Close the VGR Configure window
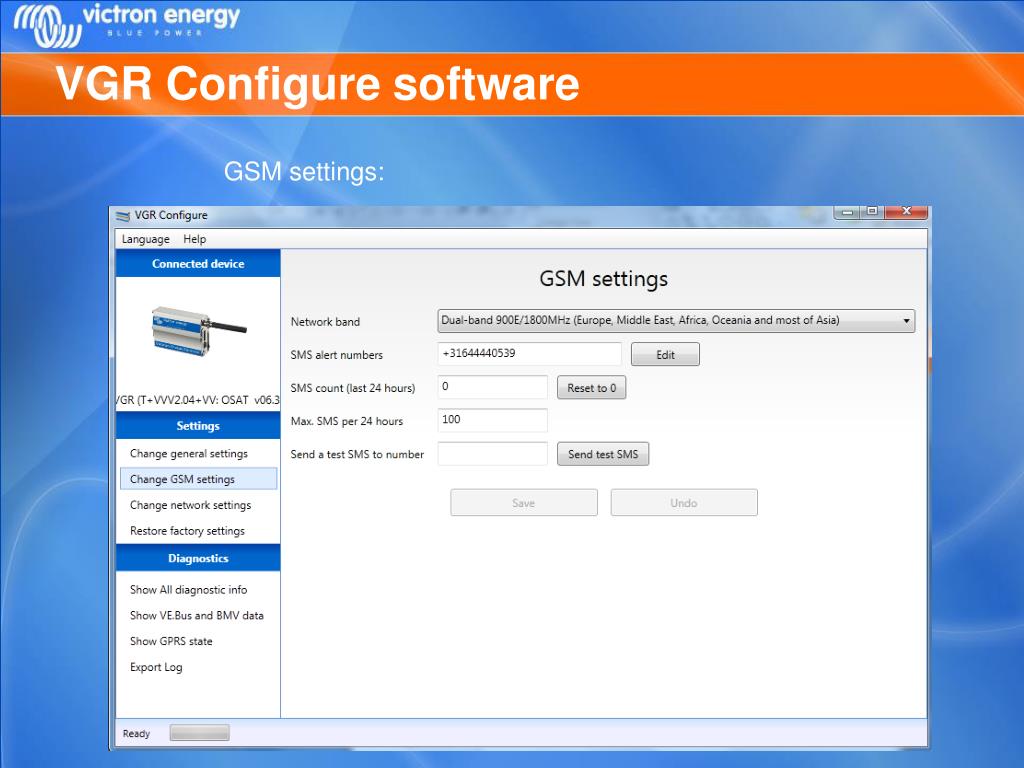Viewport: 1024px width, 768px height. coord(906,211)
